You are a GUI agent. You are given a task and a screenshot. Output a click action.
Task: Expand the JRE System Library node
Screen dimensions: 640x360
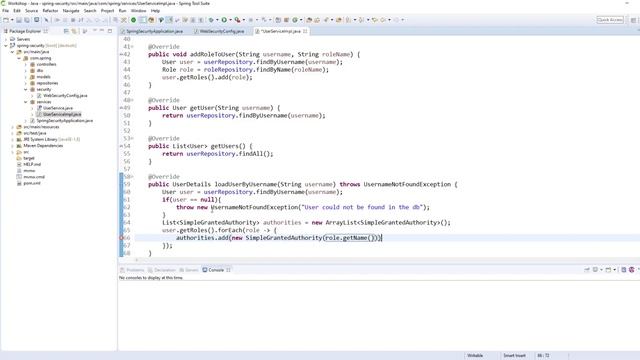(x=12, y=139)
